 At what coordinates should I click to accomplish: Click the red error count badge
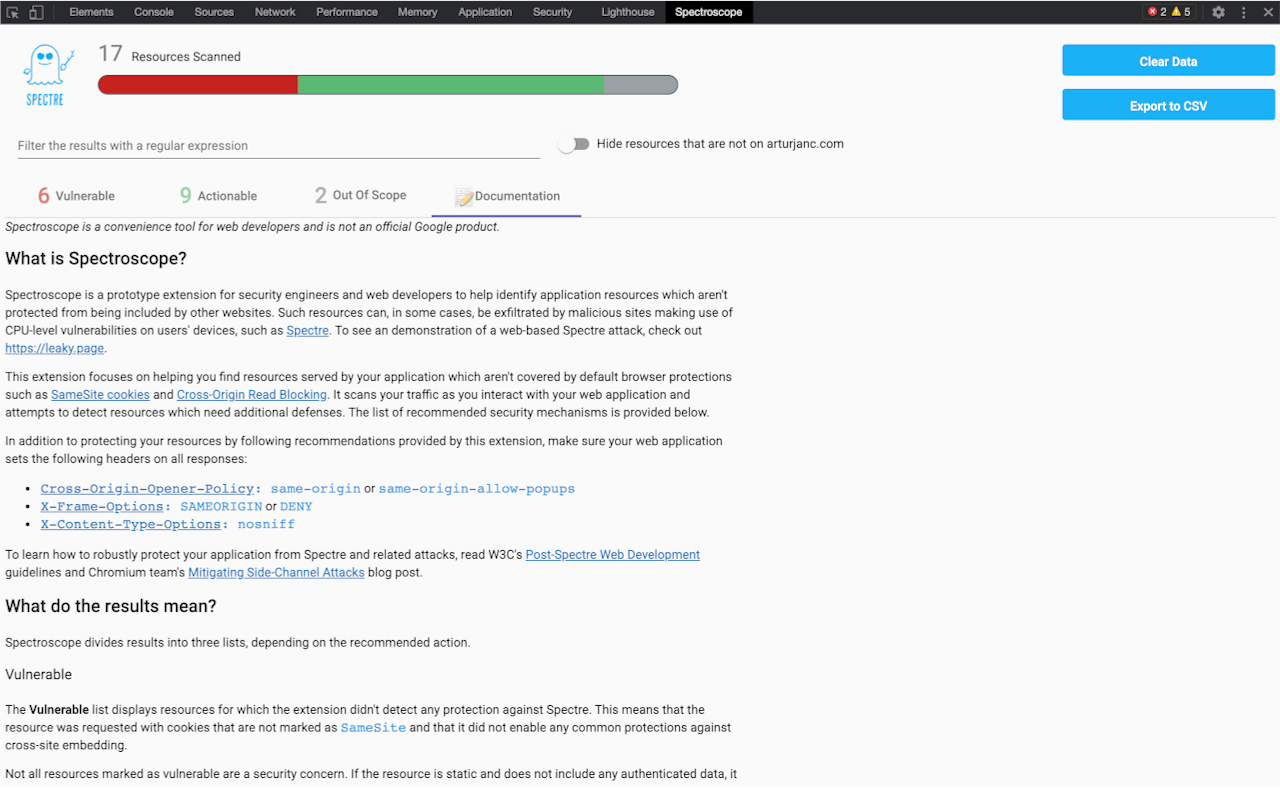(x=1157, y=12)
